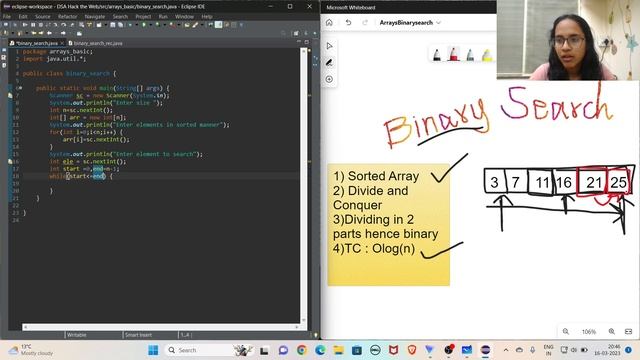
Task: Open the Help menu in Eclipse
Action: coord(207,16)
